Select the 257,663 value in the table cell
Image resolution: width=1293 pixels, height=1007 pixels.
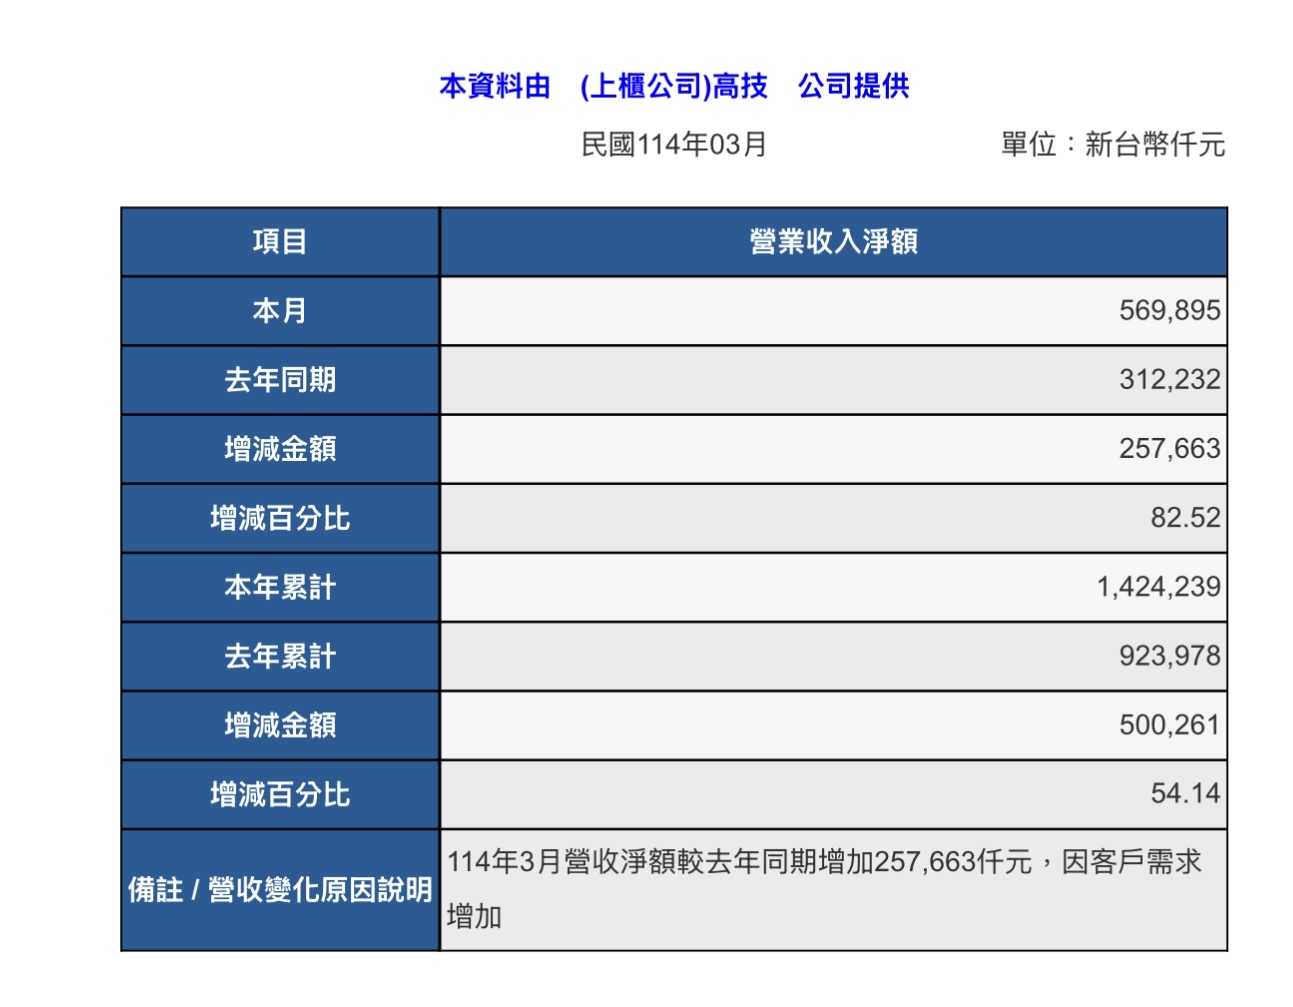[1169, 449]
